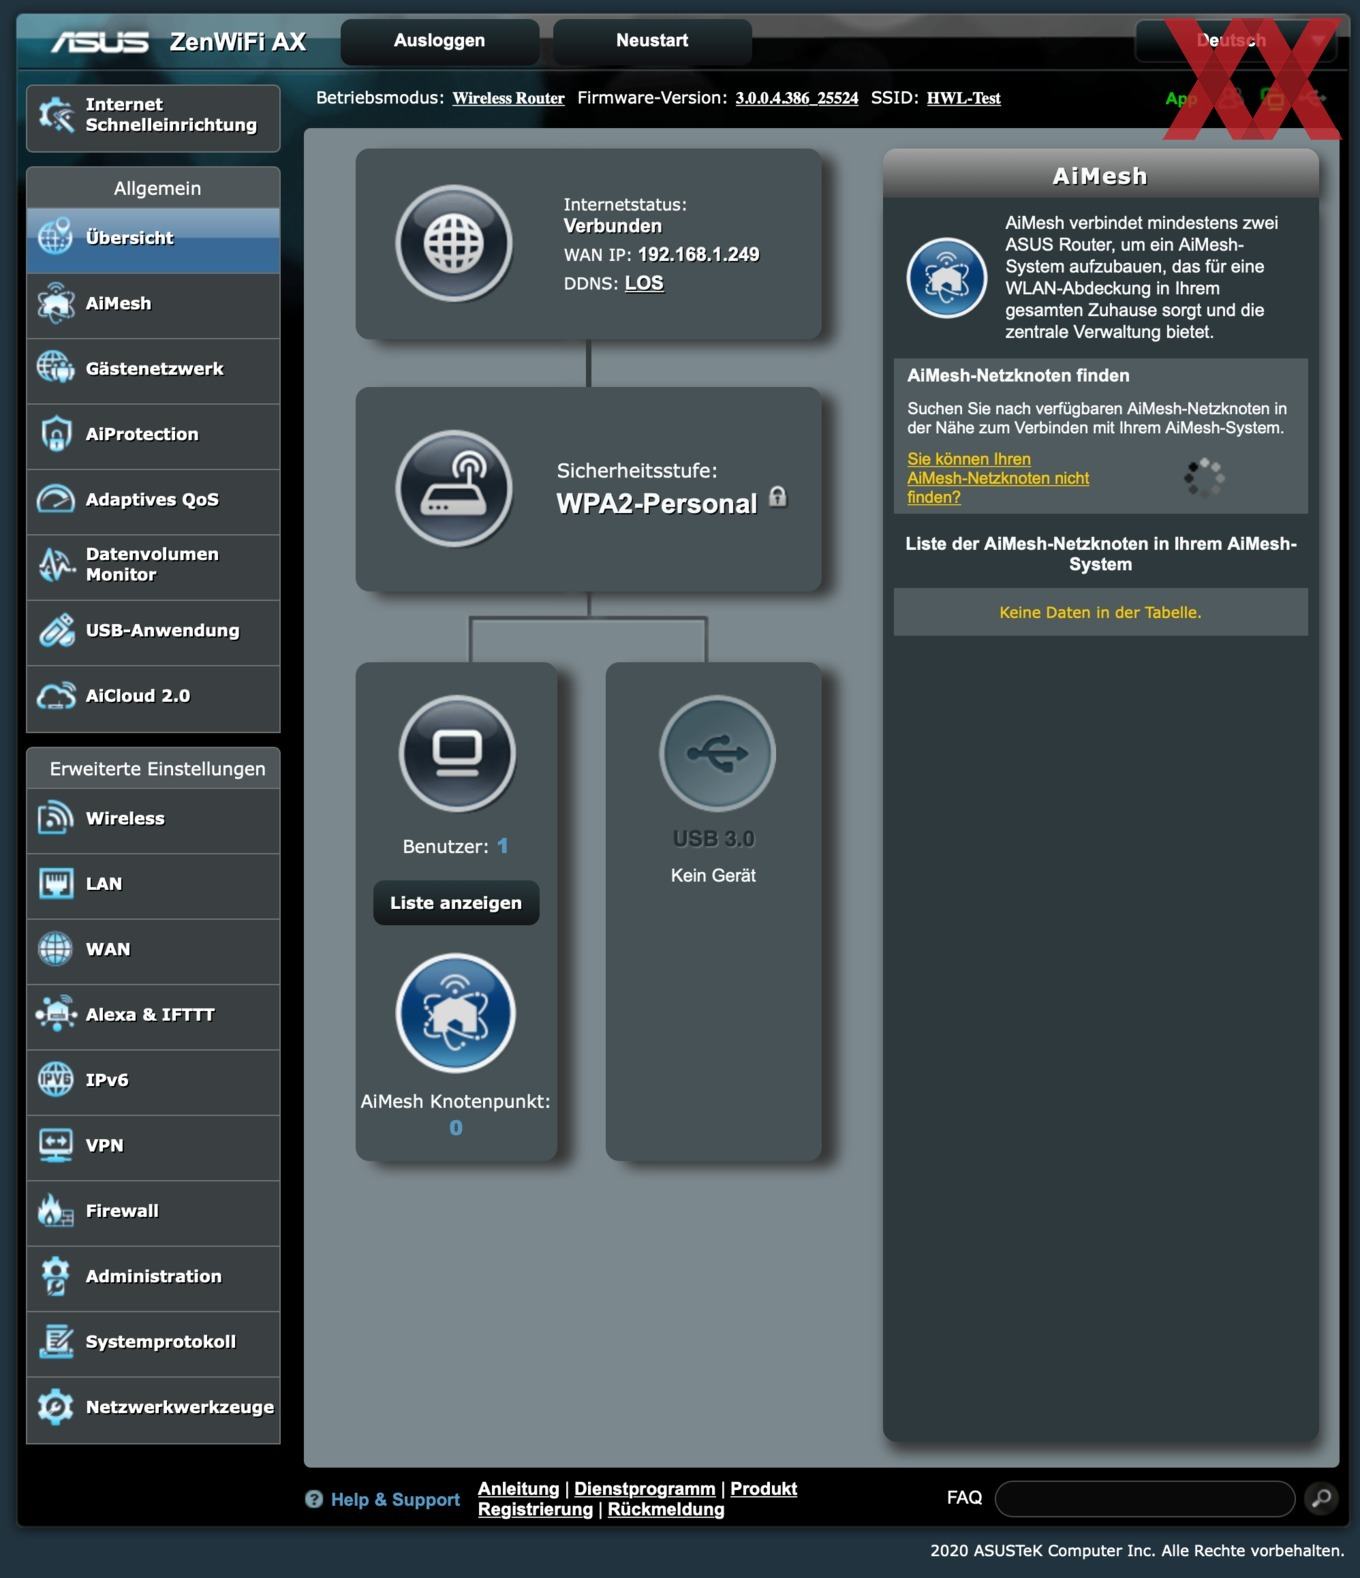Click the Übersicht globe icon

coord(56,238)
